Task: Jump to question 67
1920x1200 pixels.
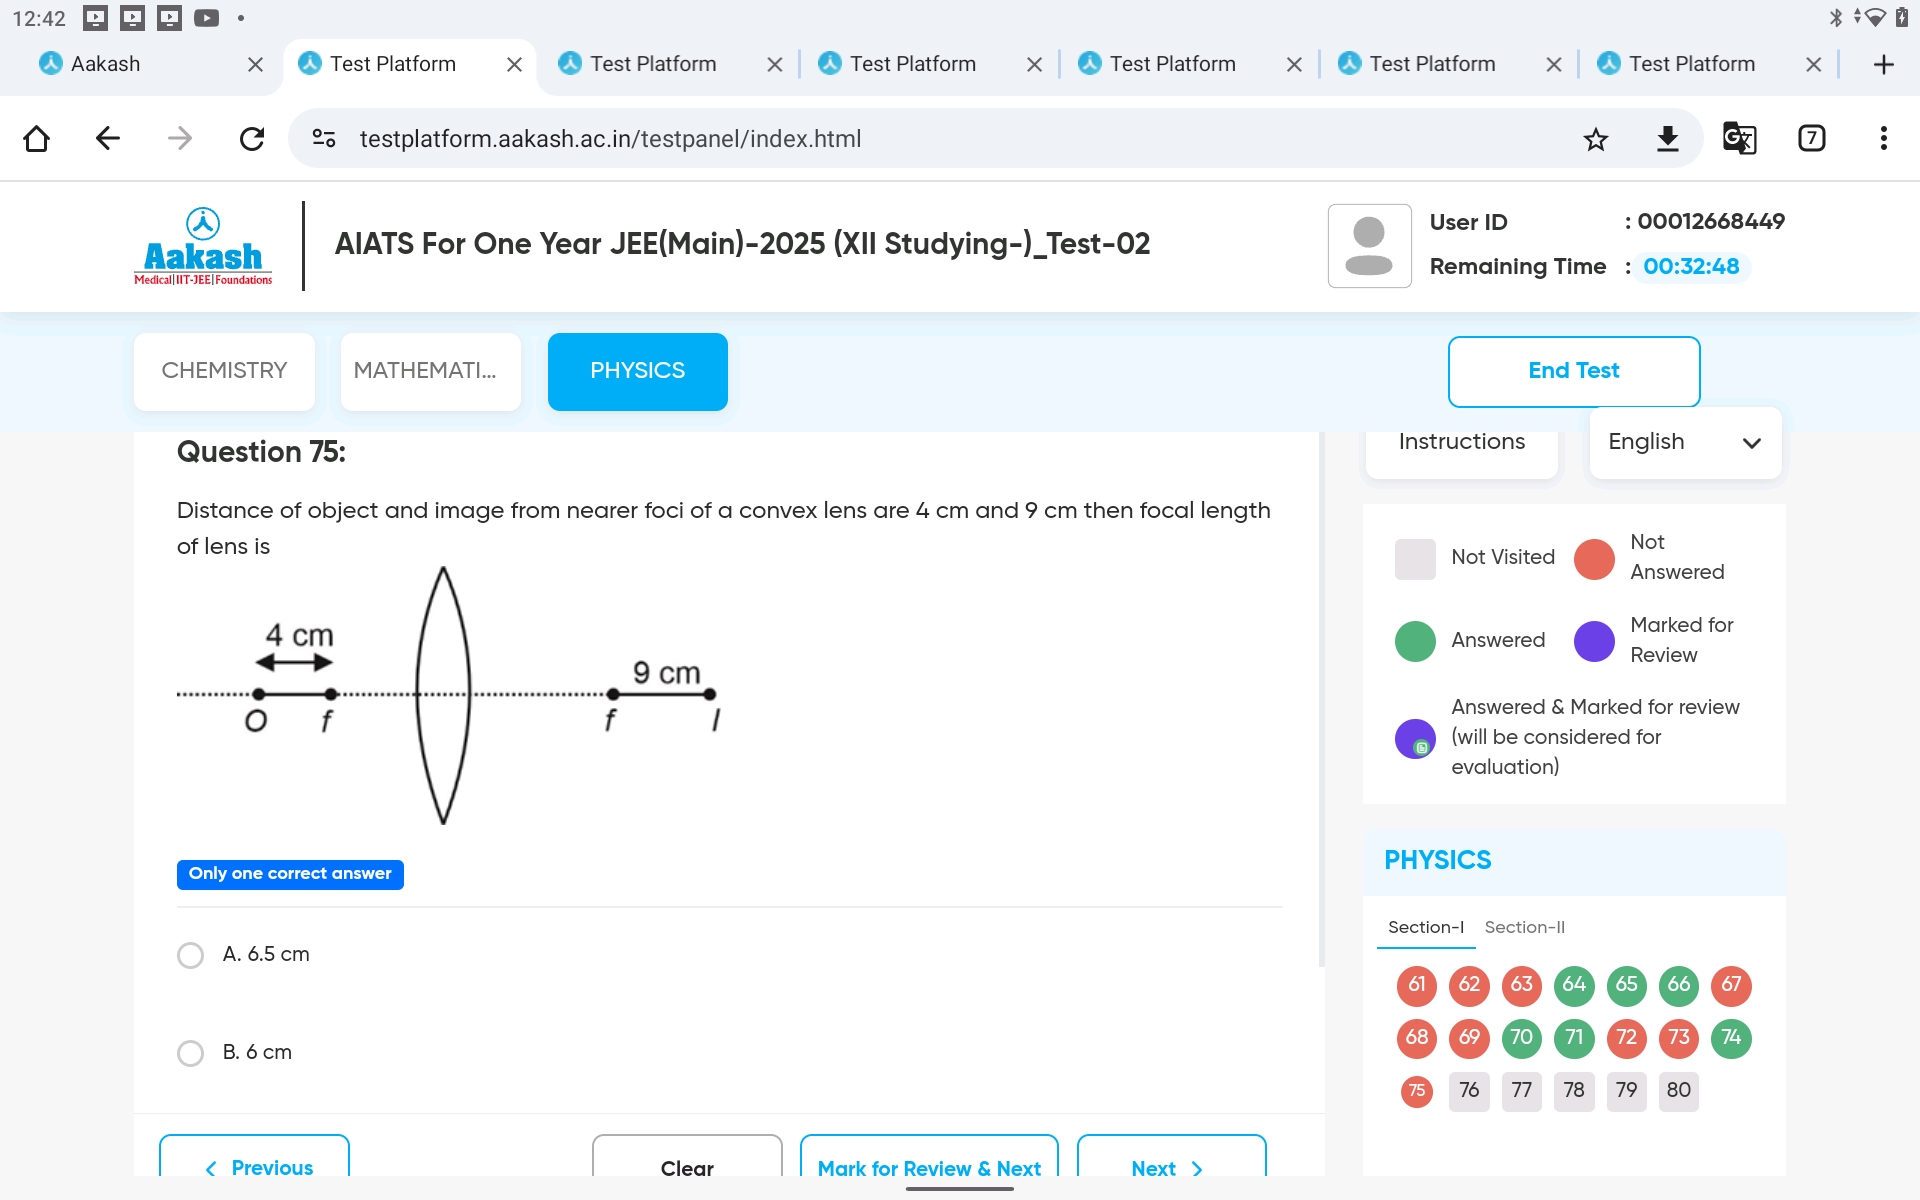Action: [x=1732, y=985]
